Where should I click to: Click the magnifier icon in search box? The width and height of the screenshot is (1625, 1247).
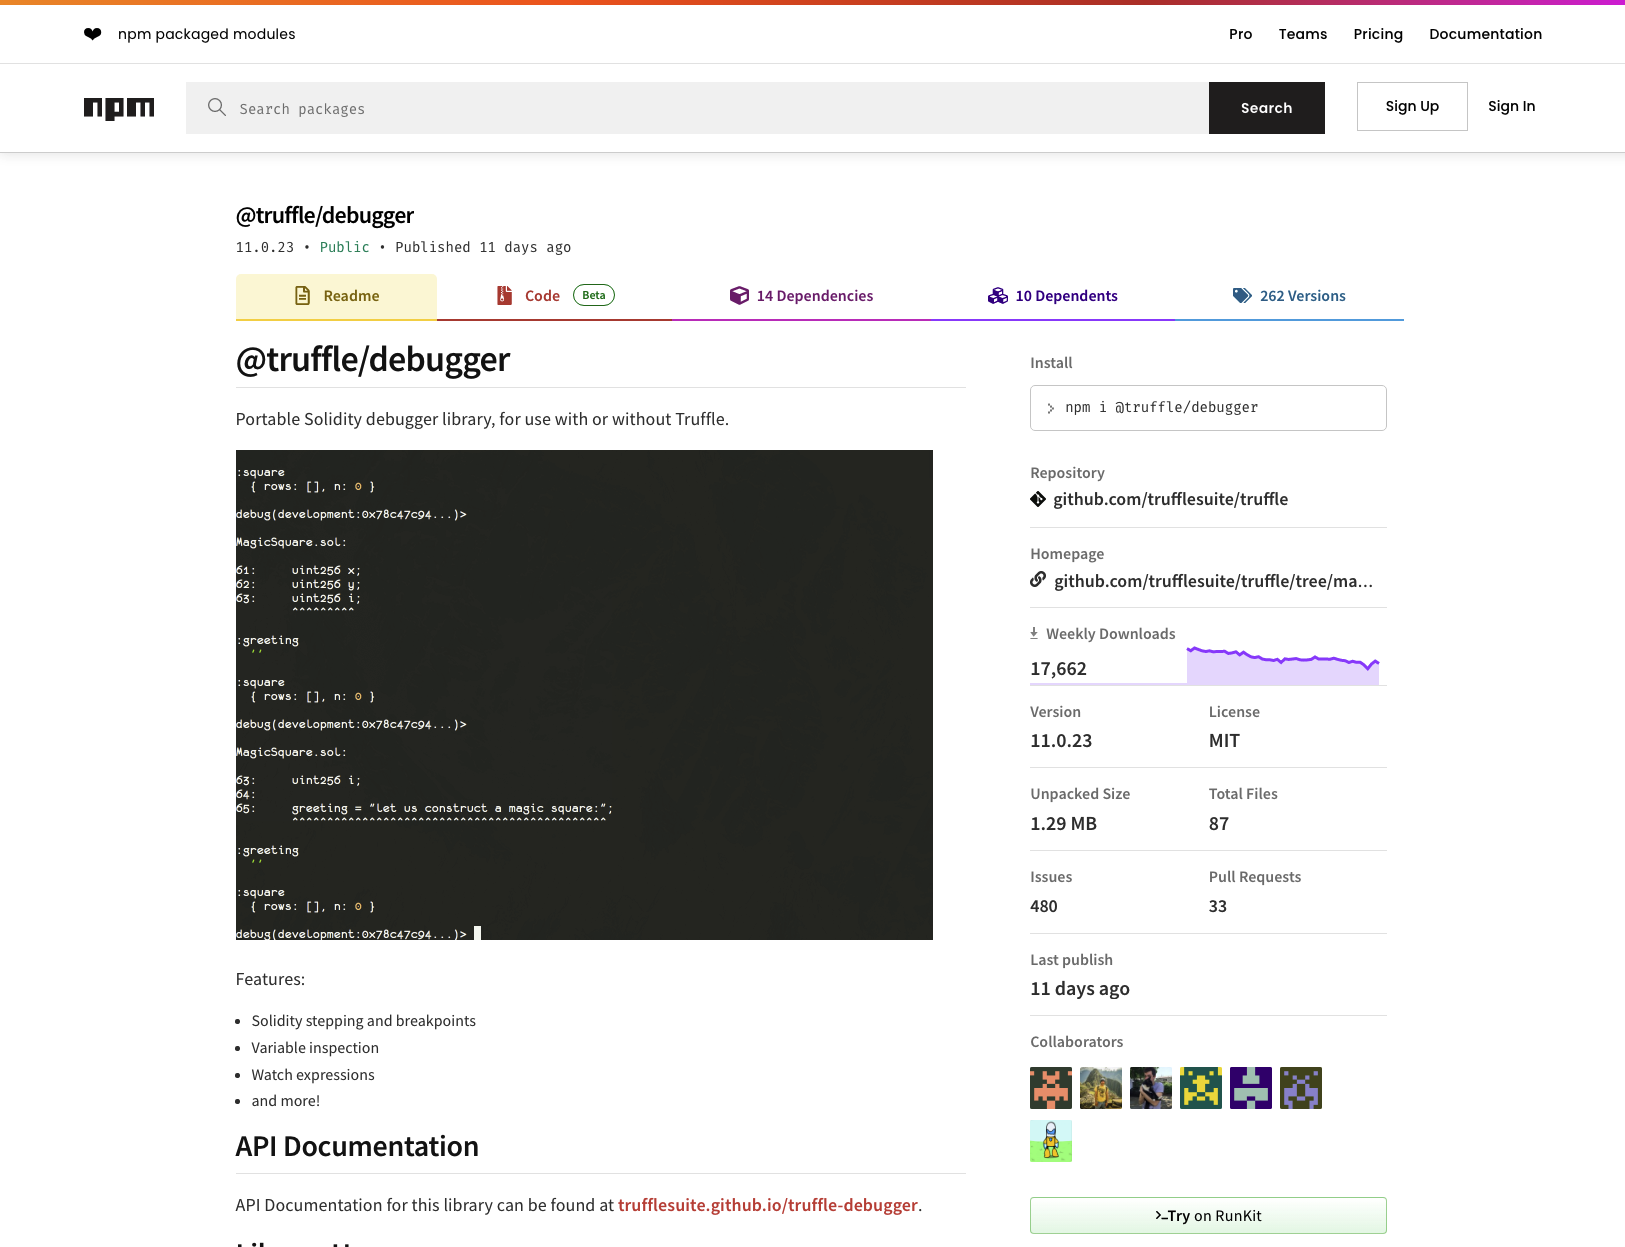(216, 107)
